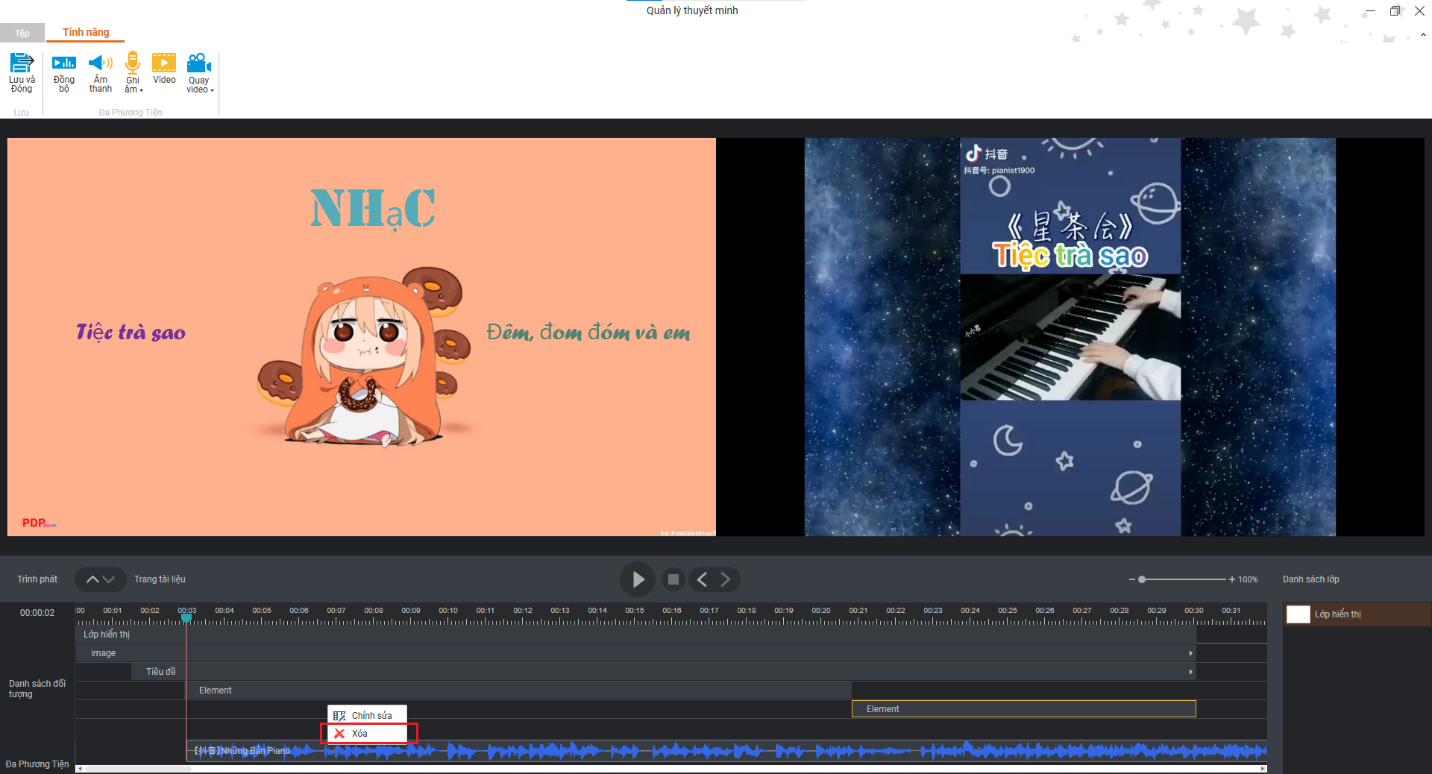
Task: Click the NHạC slide preview thumbnail
Action: click(362, 337)
